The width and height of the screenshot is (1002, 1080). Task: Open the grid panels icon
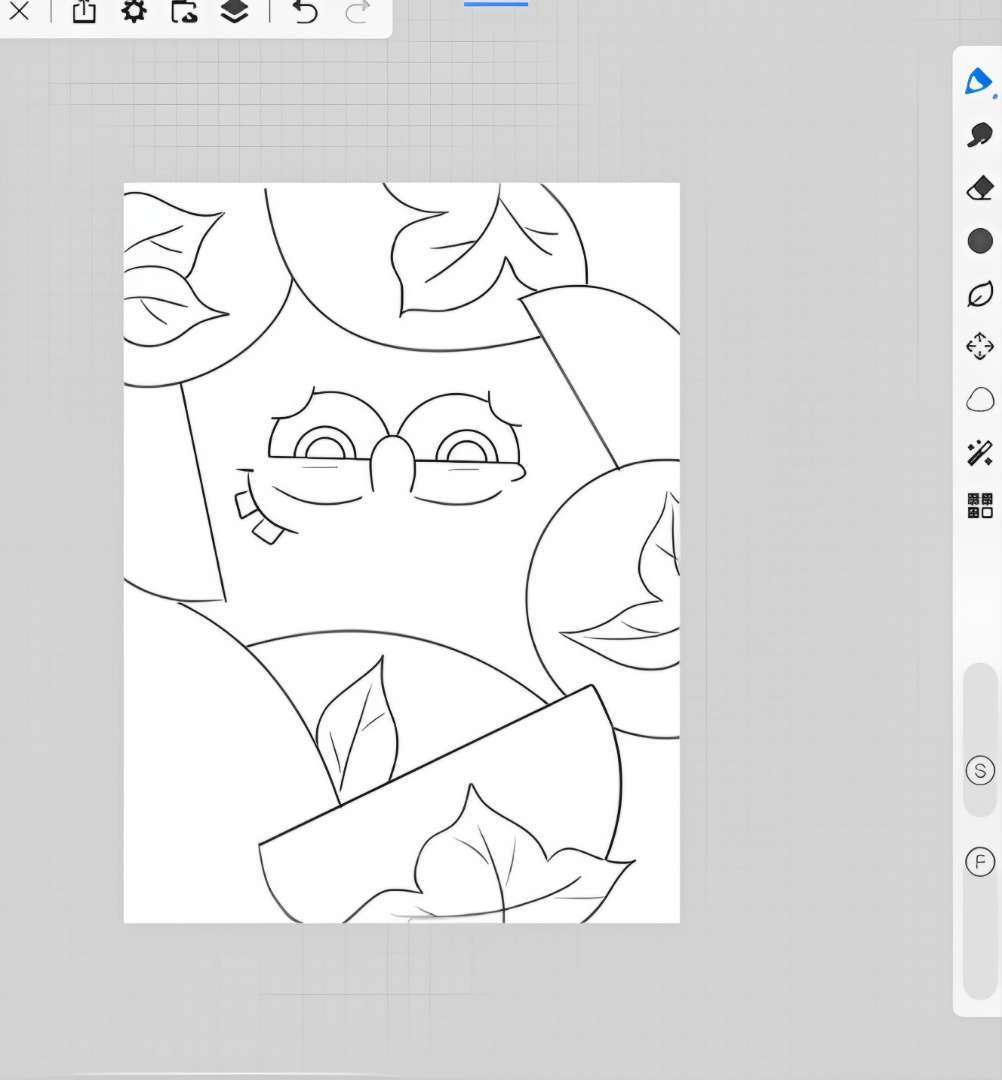[x=980, y=506]
